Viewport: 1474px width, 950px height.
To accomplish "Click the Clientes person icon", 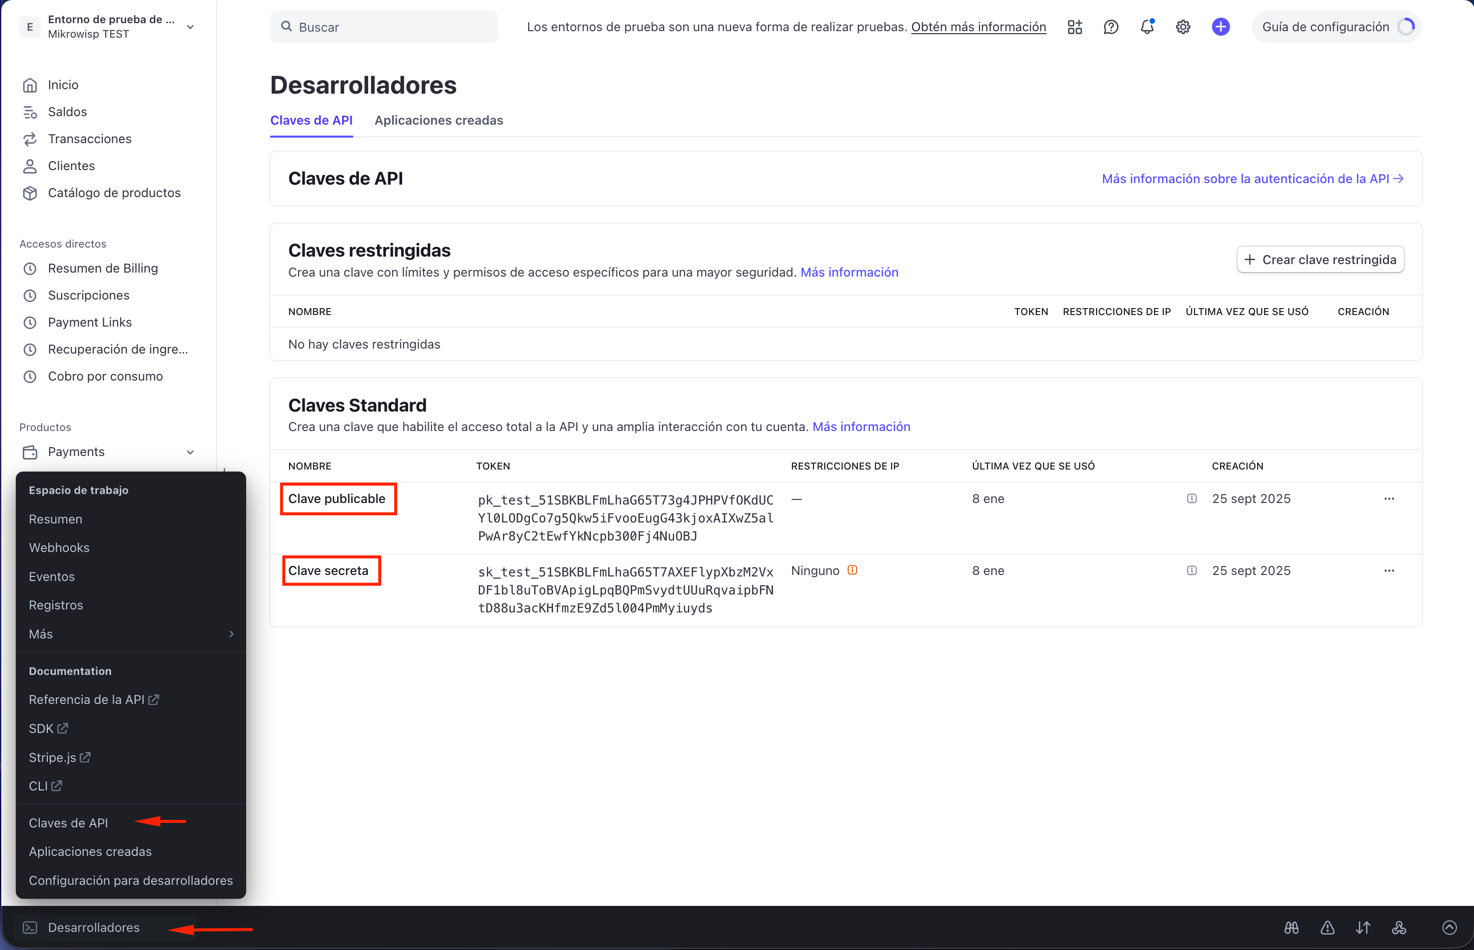I will pos(30,166).
